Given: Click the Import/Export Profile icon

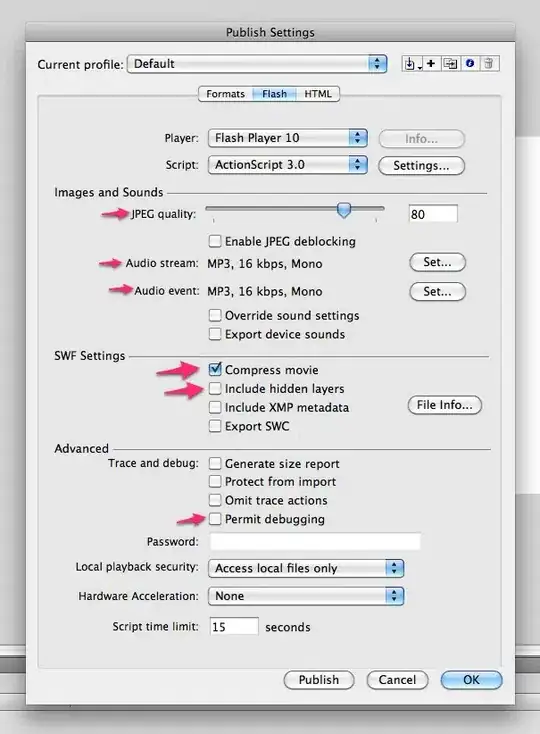Looking at the screenshot, I should 412,64.
